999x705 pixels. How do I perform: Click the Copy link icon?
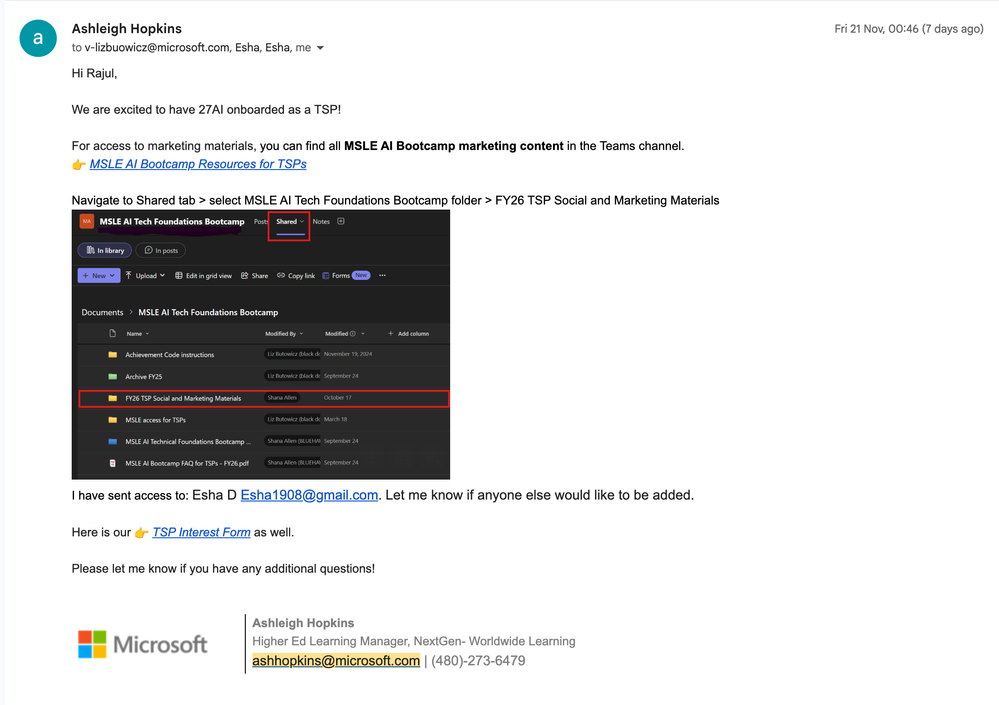tap(281, 276)
